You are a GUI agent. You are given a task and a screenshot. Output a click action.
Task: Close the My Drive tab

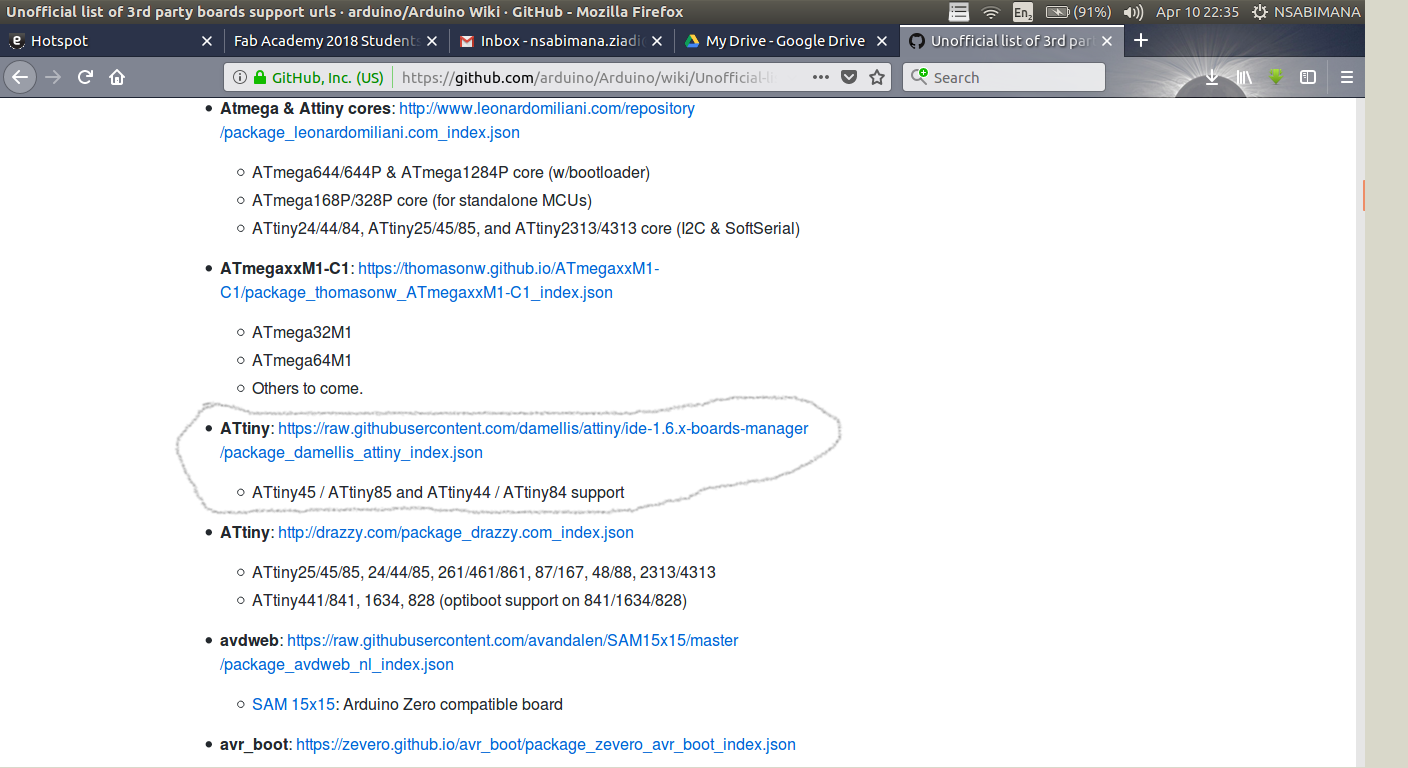point(882,41)
